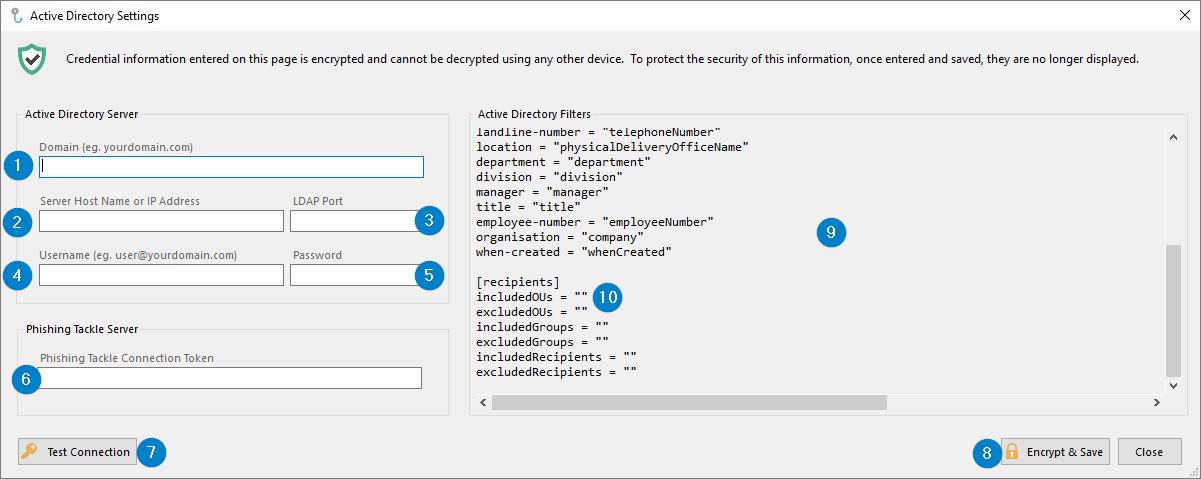Click the employee-number line

594,222
